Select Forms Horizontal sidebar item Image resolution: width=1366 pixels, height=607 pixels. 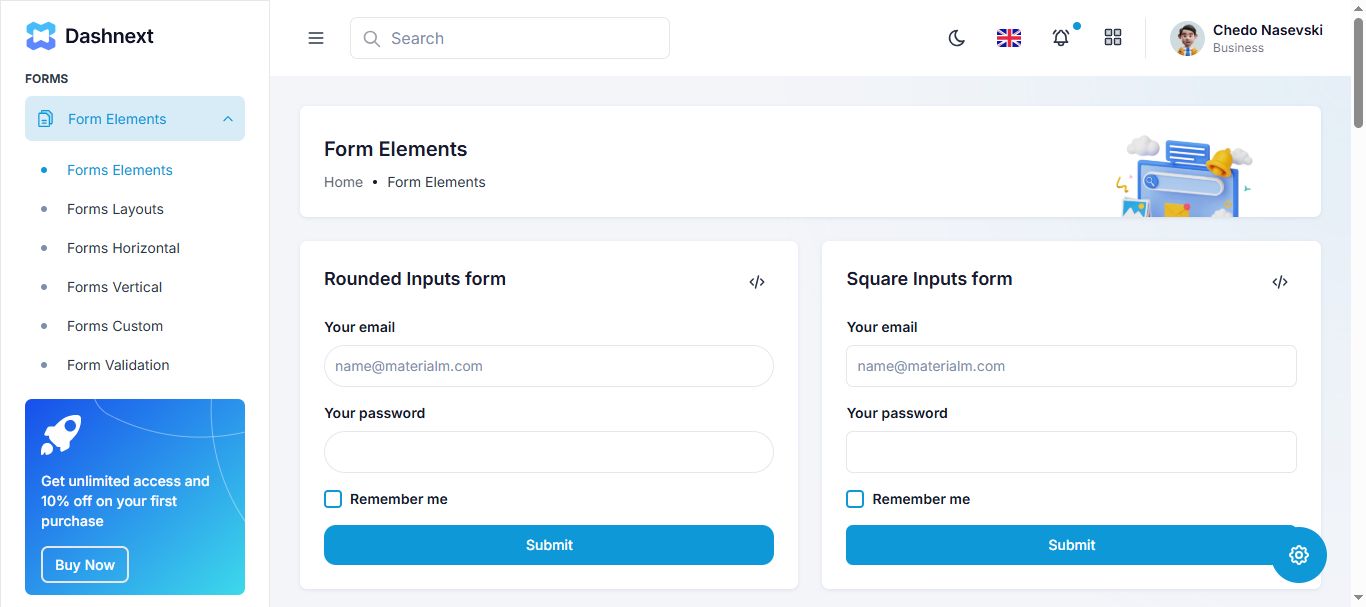pyautogui.click(x=123, y=248)
